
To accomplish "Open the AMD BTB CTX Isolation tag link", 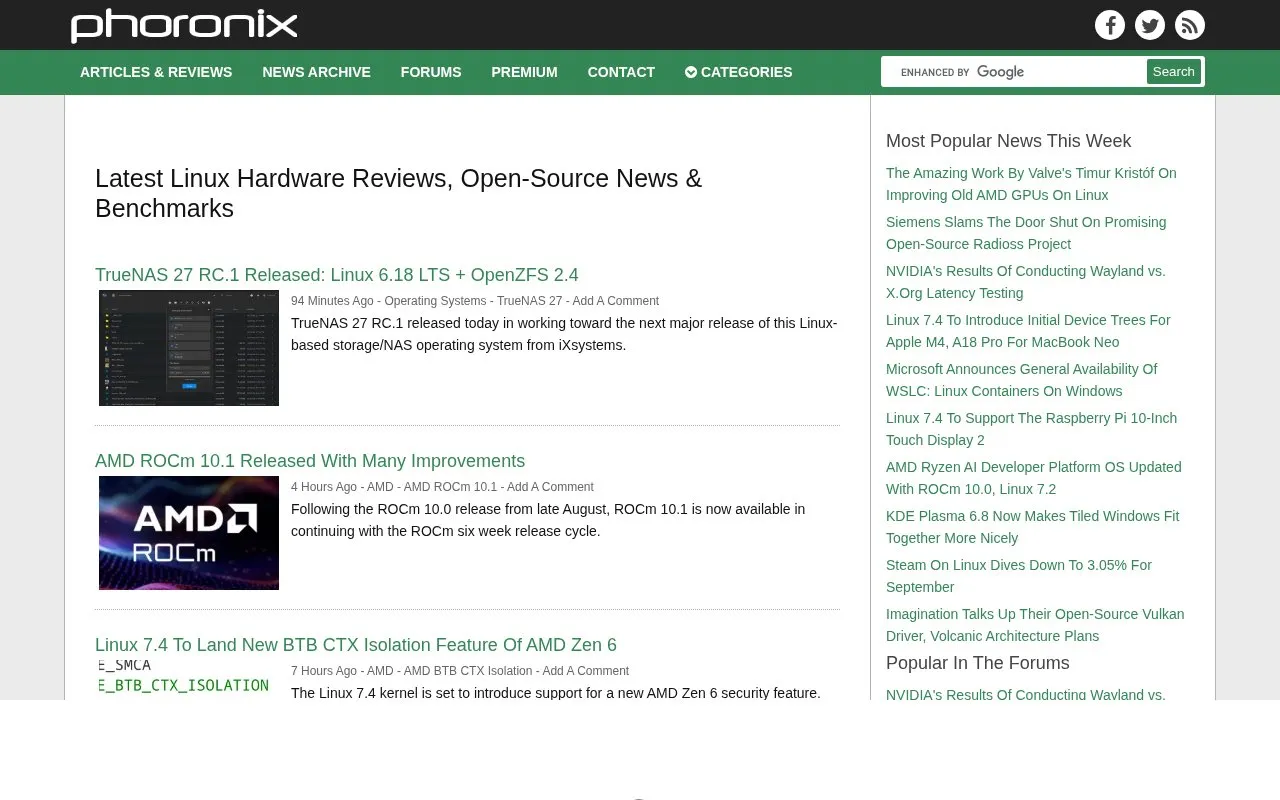I will click(468, 671).
